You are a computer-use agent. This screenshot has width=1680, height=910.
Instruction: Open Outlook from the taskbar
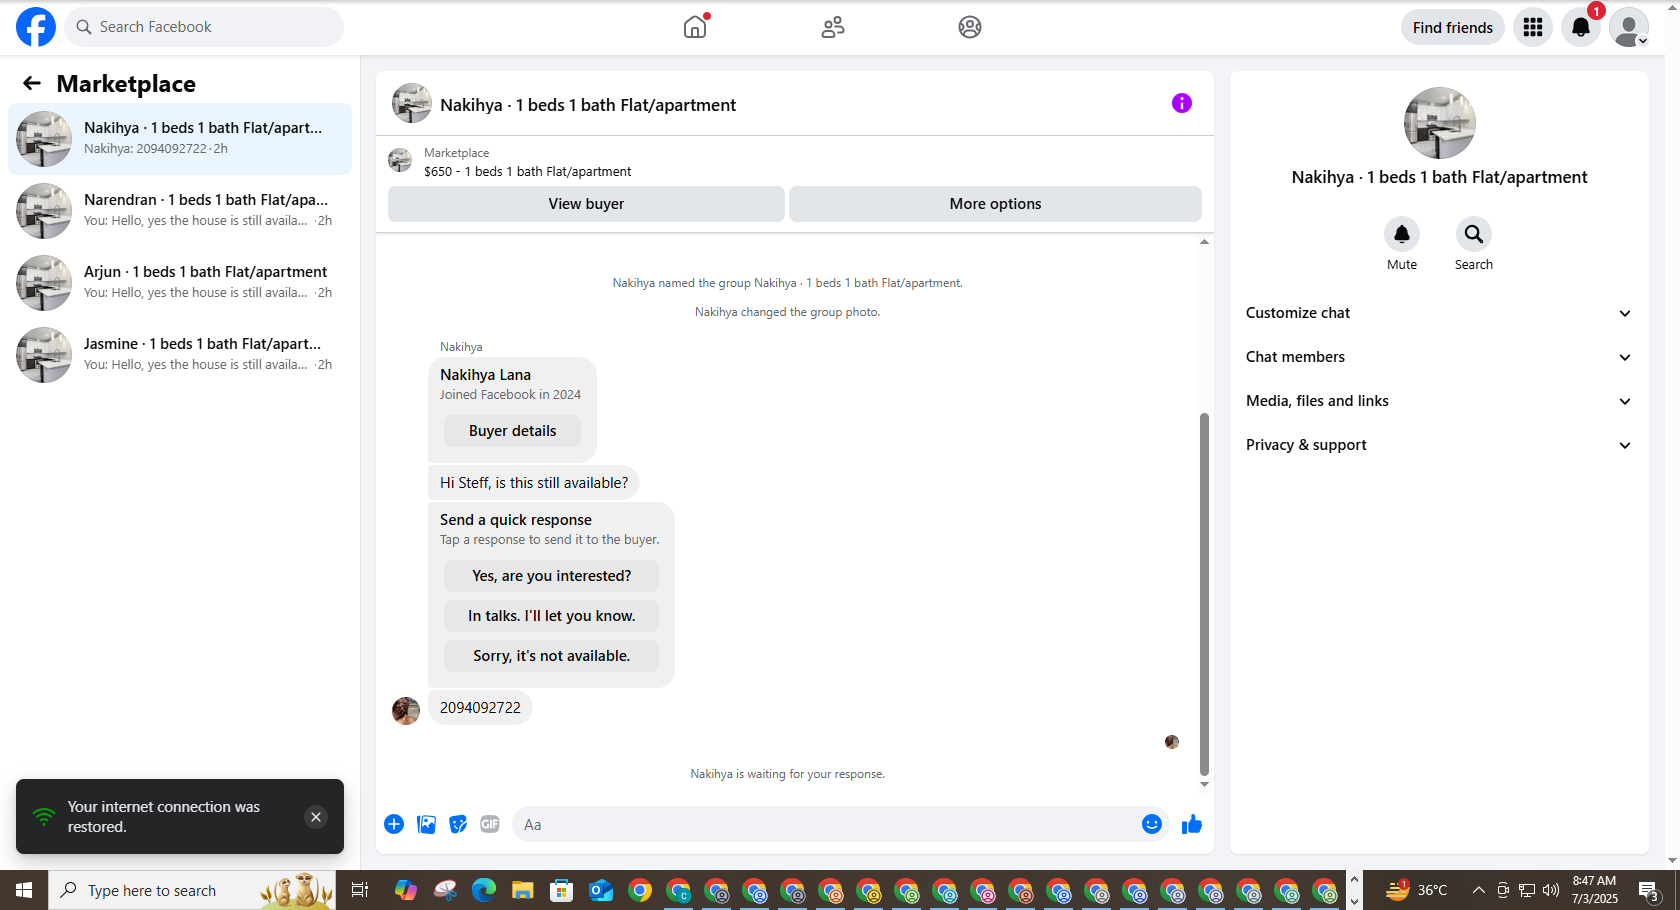tap(601, 890)
